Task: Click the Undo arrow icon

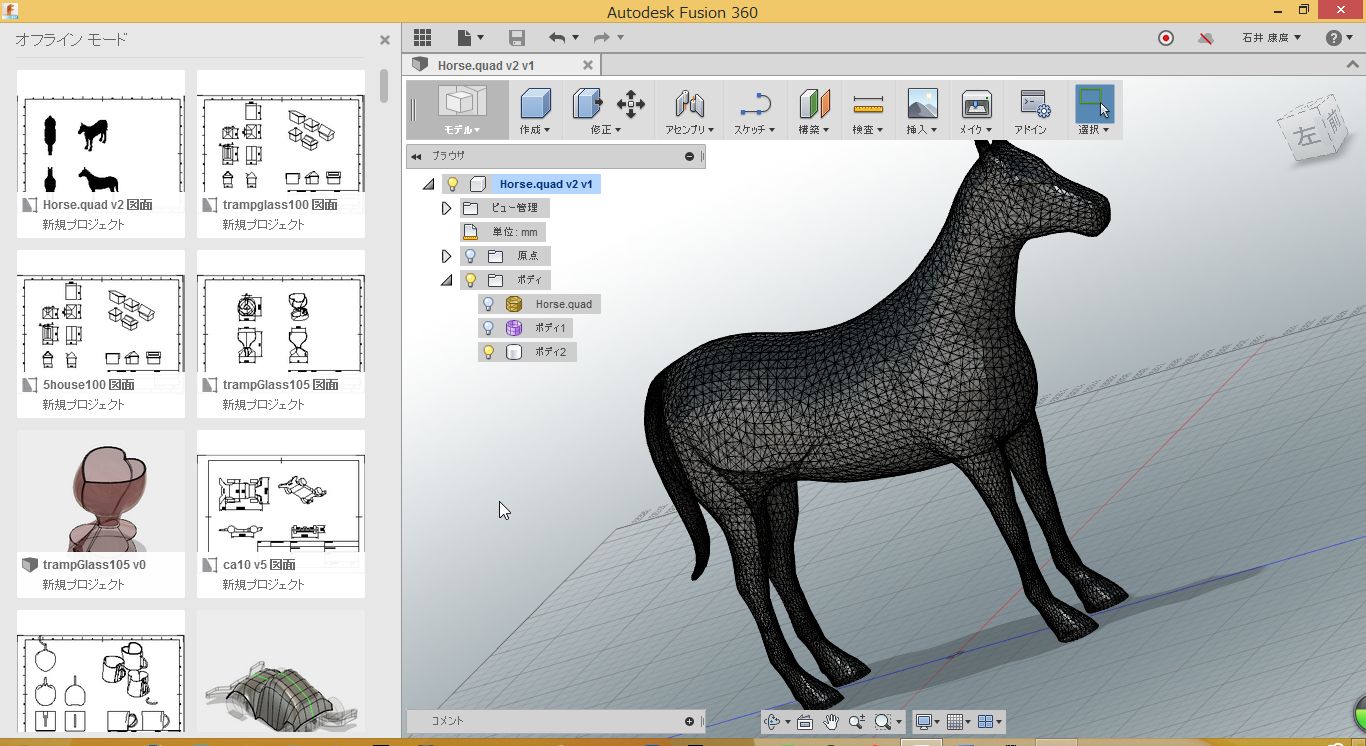Action: tap(557, 38)
